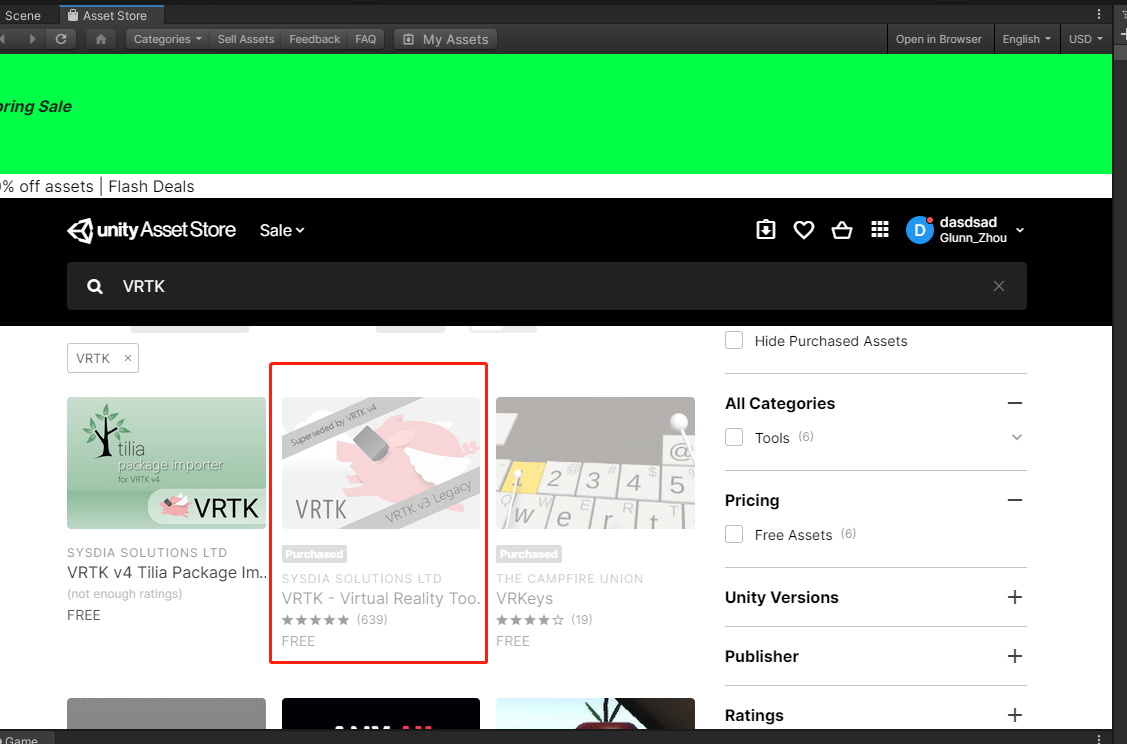Focus the VRTK search field
This screenshot has height=744, width=1127.
coord(546,286)
